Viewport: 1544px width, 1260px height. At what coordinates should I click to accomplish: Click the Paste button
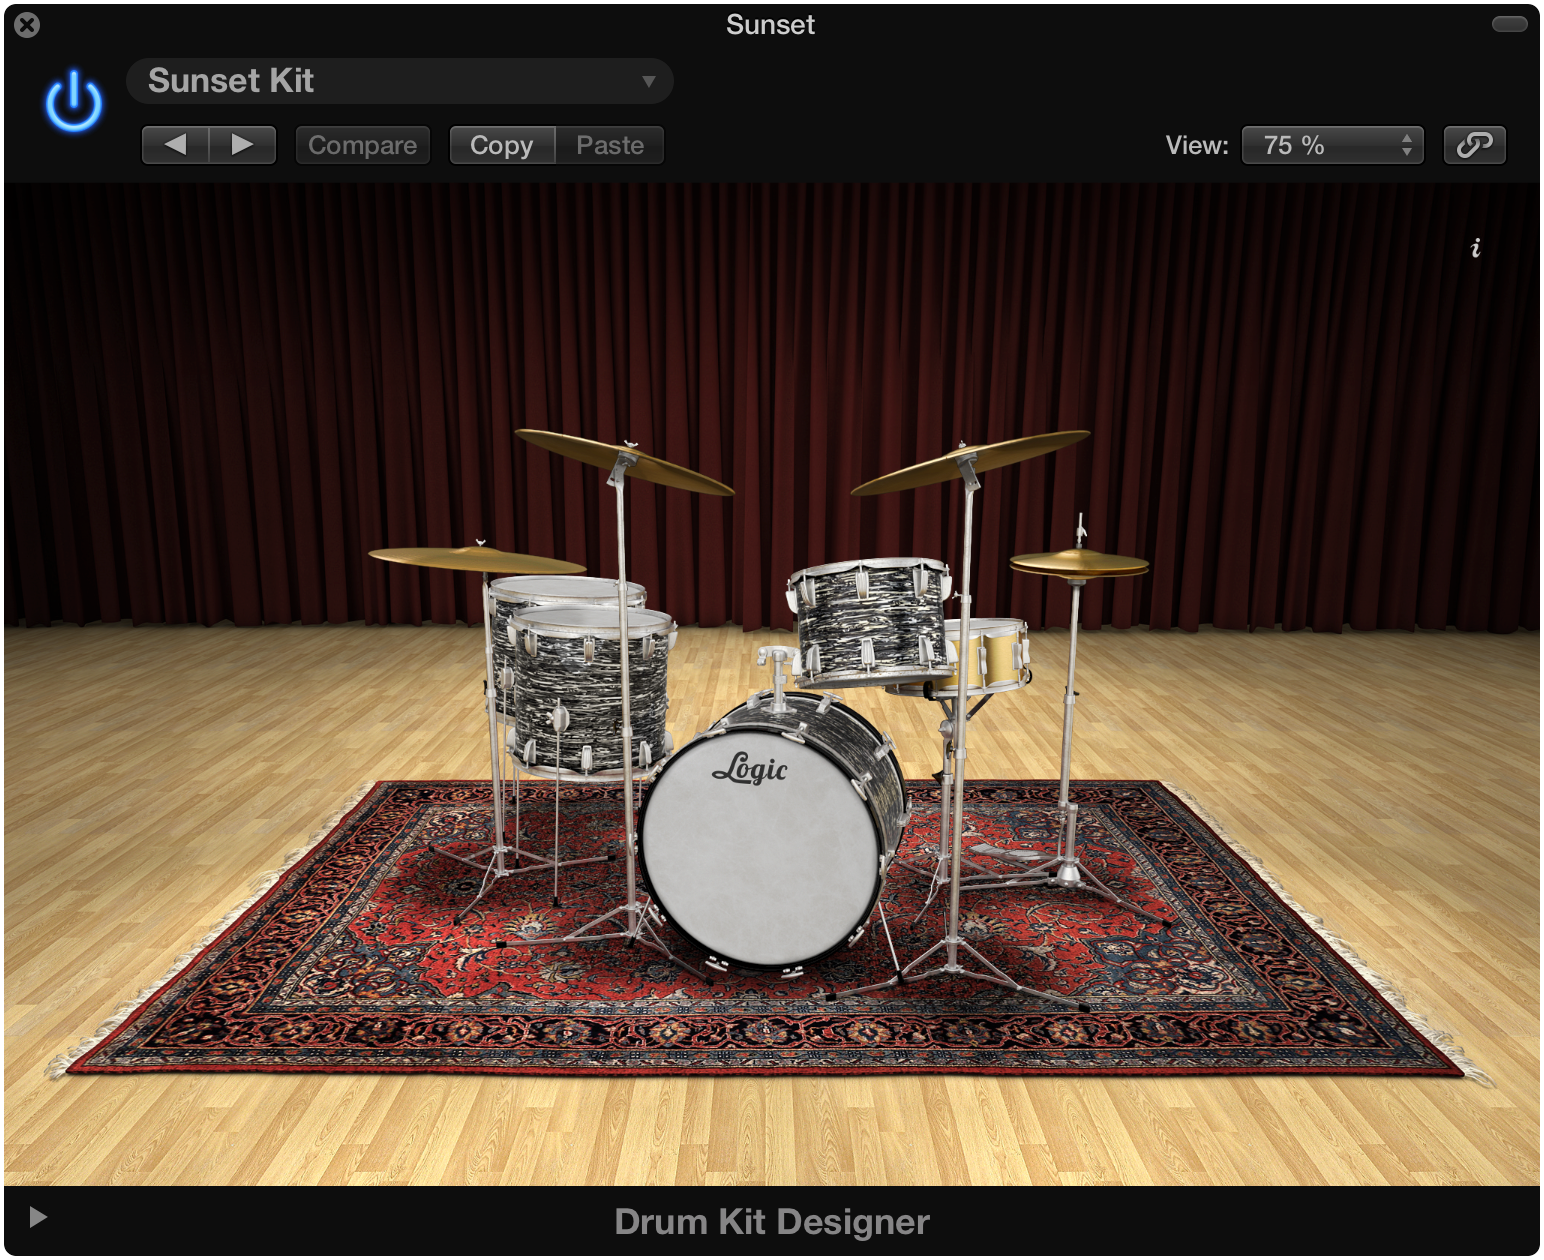point(610,145)
